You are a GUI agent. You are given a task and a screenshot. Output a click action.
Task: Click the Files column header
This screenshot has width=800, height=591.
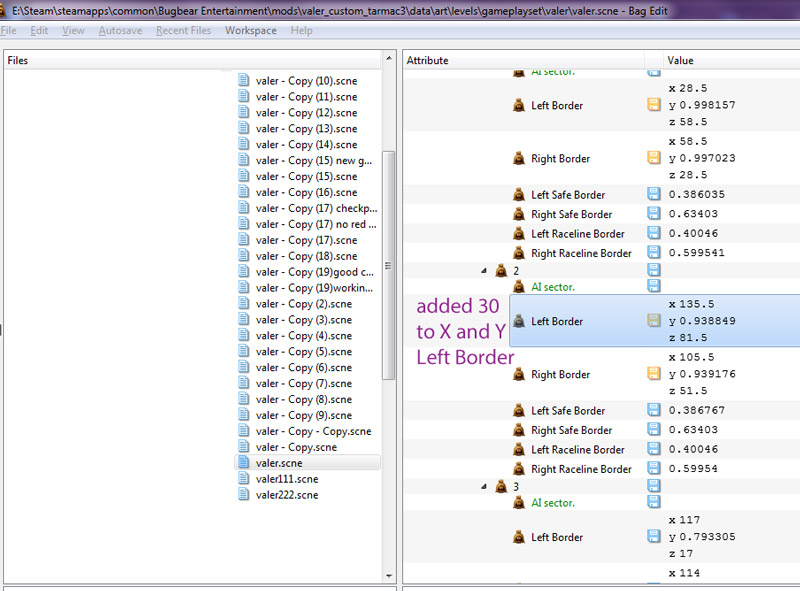pyautogui.click(x=192, y=60)
